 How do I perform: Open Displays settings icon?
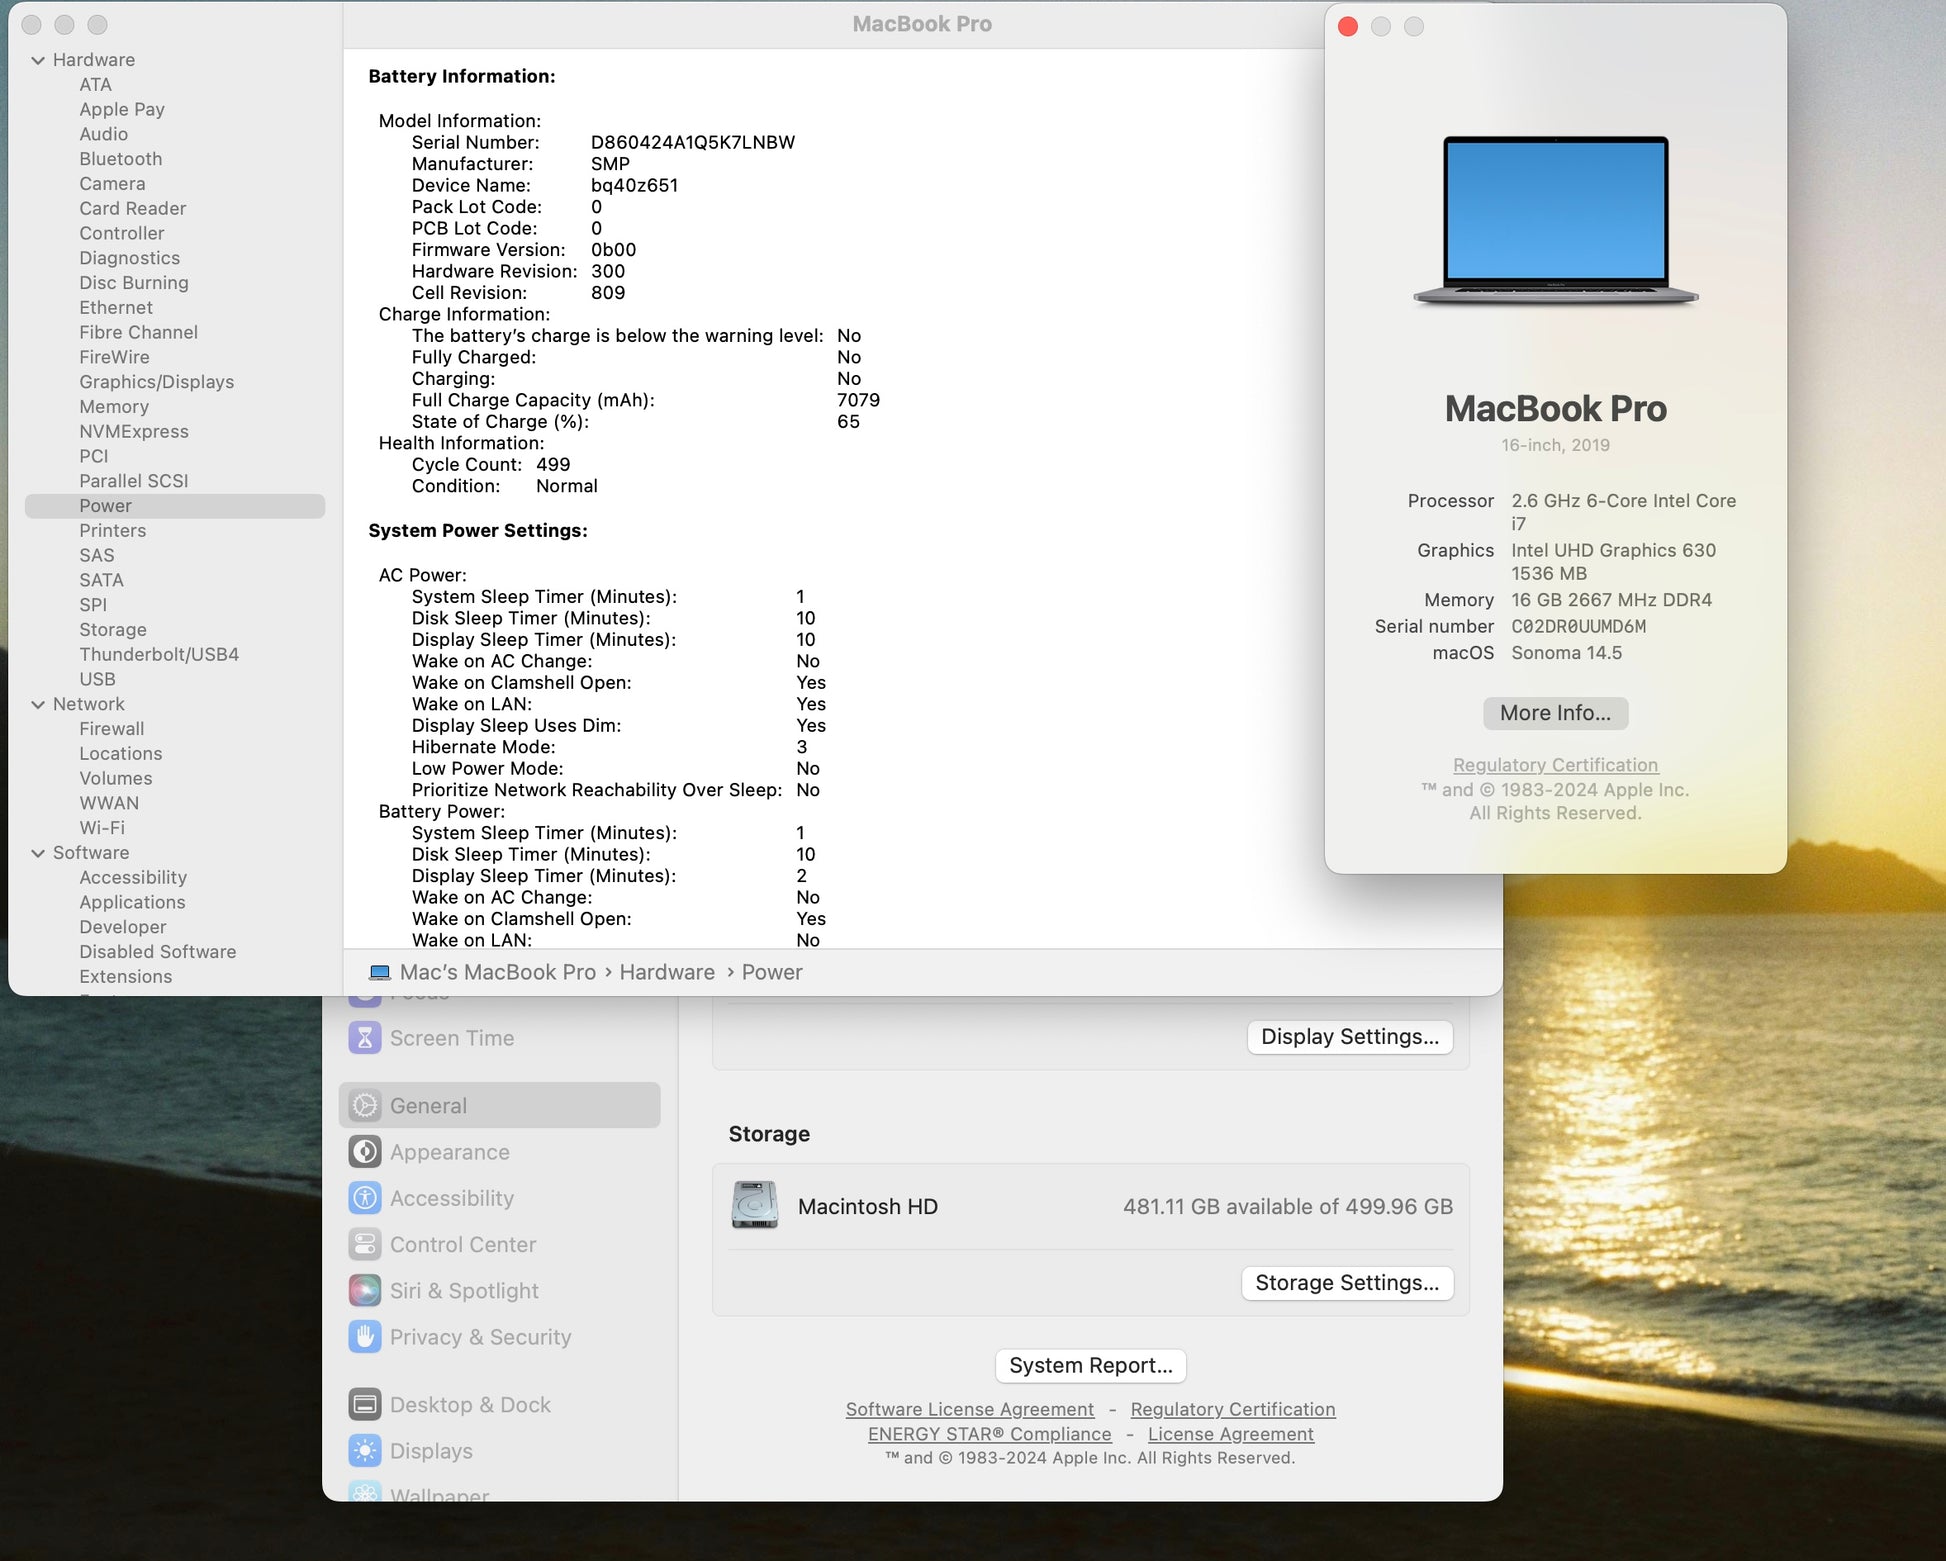(x=365, y=1450)
